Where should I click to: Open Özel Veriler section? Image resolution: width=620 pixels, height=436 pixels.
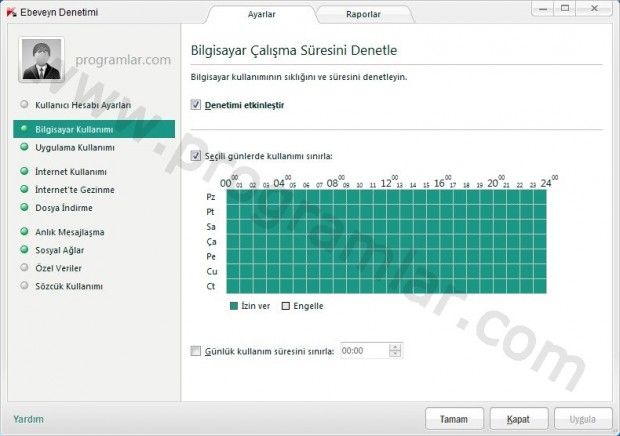pos(59,268)
